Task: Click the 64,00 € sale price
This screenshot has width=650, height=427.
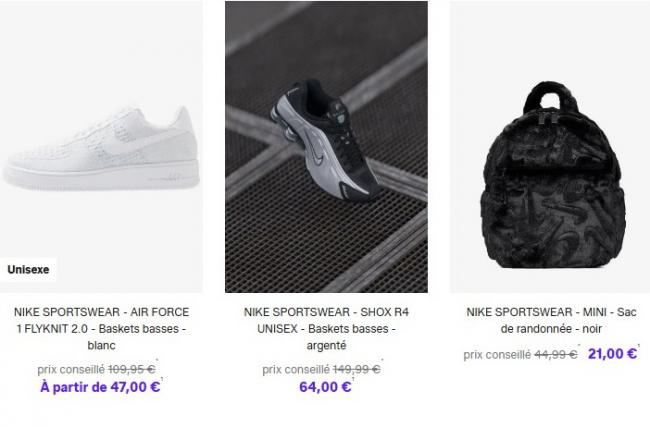Action: pos(325,387)
